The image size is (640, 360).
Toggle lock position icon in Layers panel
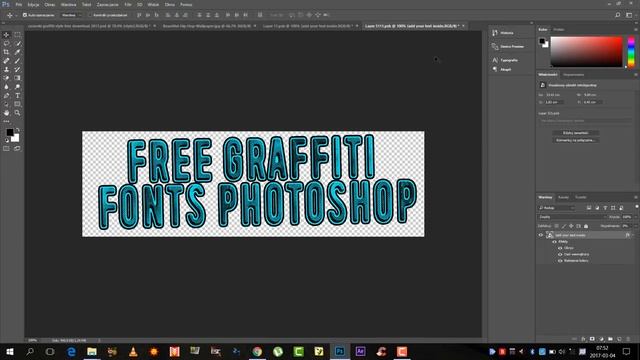(571, 226)
